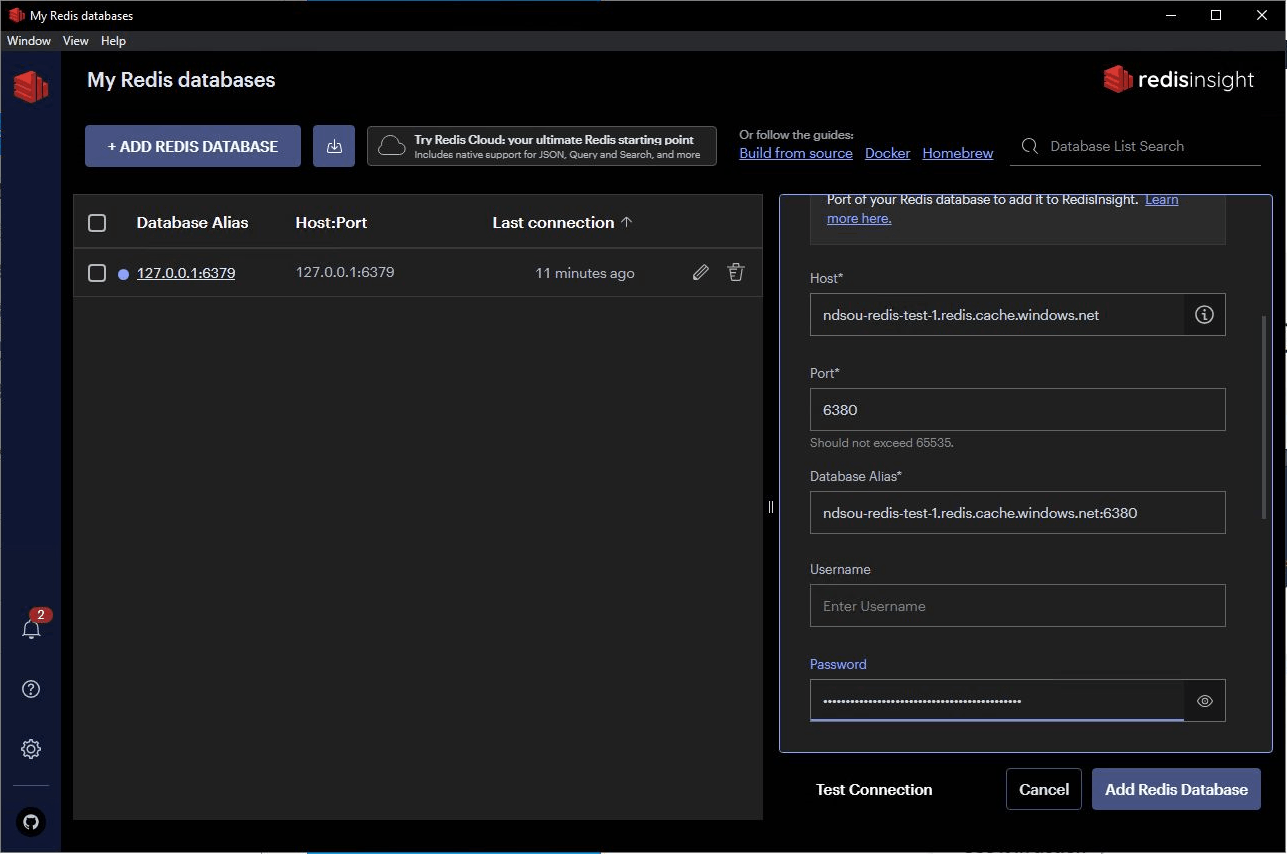Click the RedisInsight logo at top right

pos(1178,80)
